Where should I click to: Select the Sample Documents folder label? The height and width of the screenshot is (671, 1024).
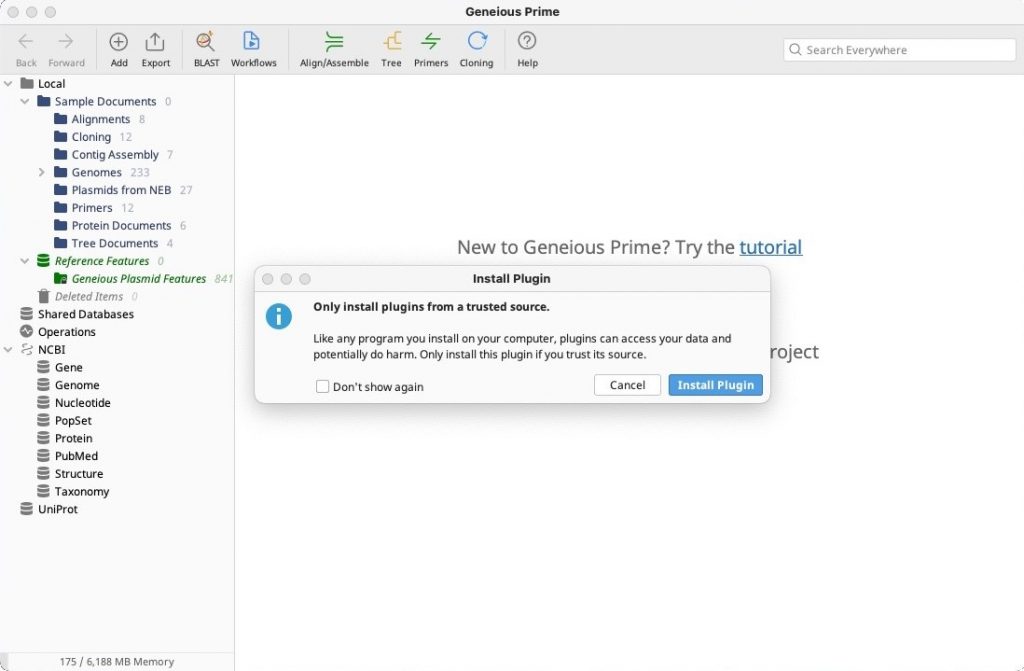pos(105,101)
